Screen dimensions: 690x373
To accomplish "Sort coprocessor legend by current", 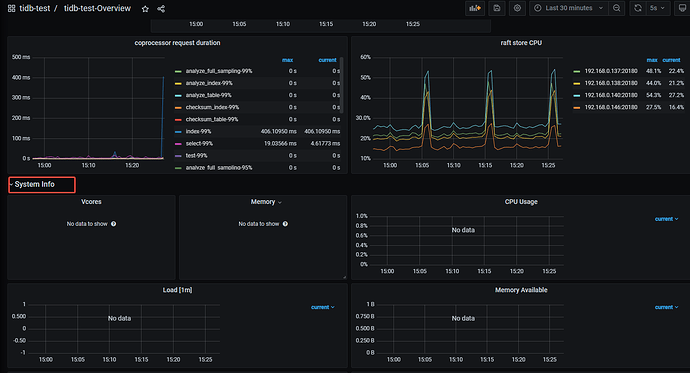I will coord(327,60).
